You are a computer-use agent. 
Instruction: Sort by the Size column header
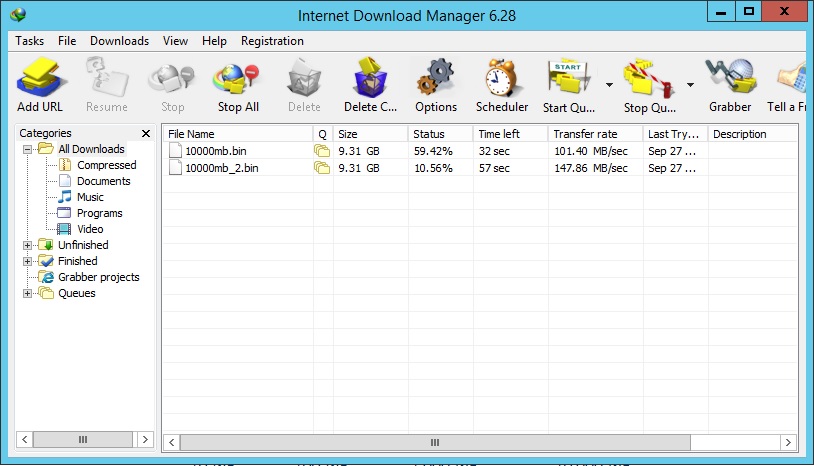[x=371, y=134]
